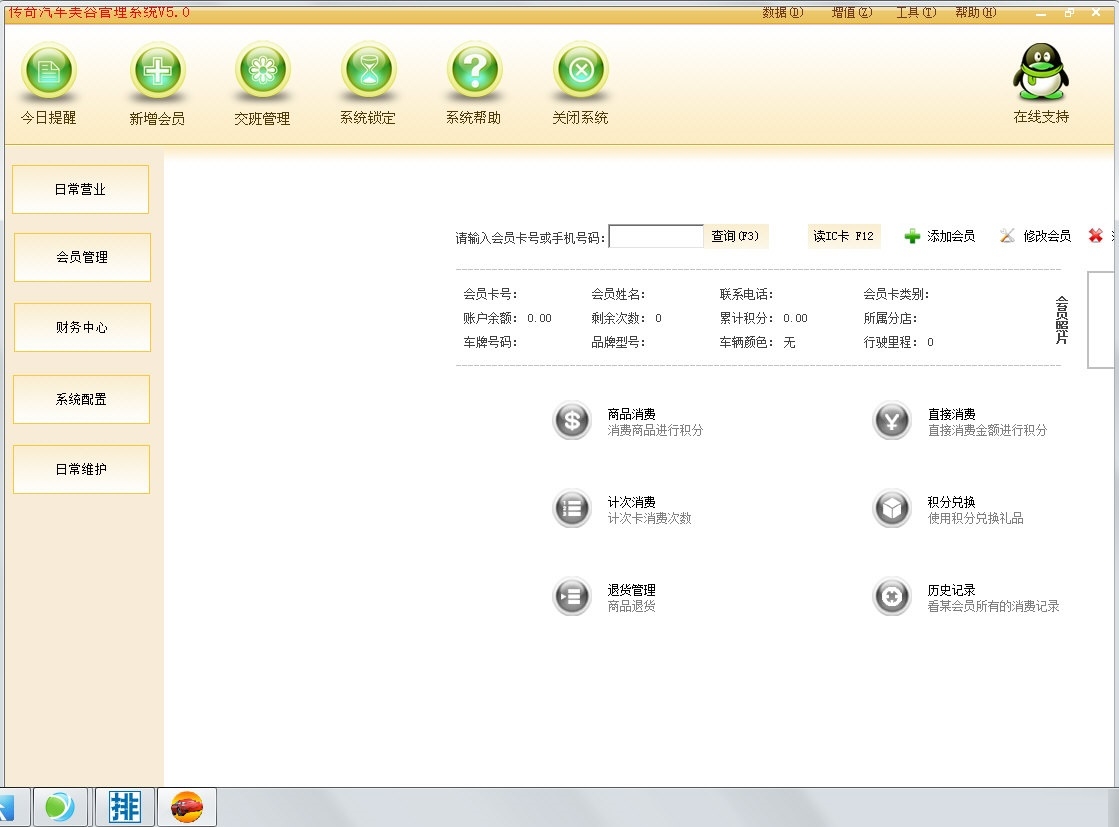Click the 新增会员 plus icon
The height and width of the screenshot is (827, 1119).
157,72
